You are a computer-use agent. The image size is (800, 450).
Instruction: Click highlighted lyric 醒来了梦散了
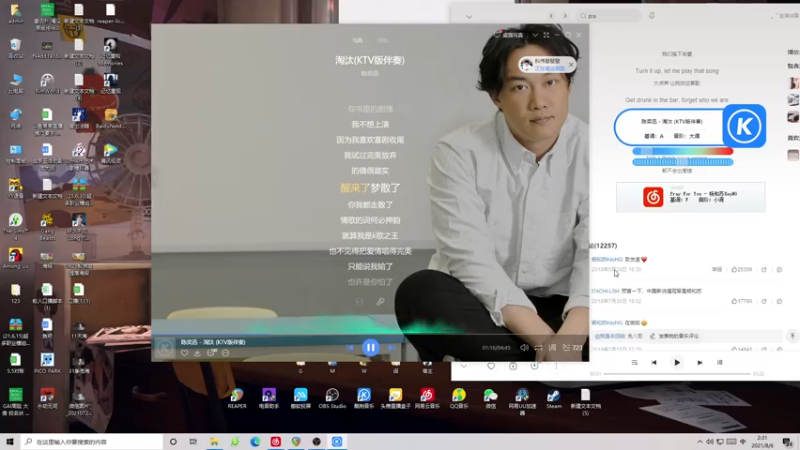370,188
